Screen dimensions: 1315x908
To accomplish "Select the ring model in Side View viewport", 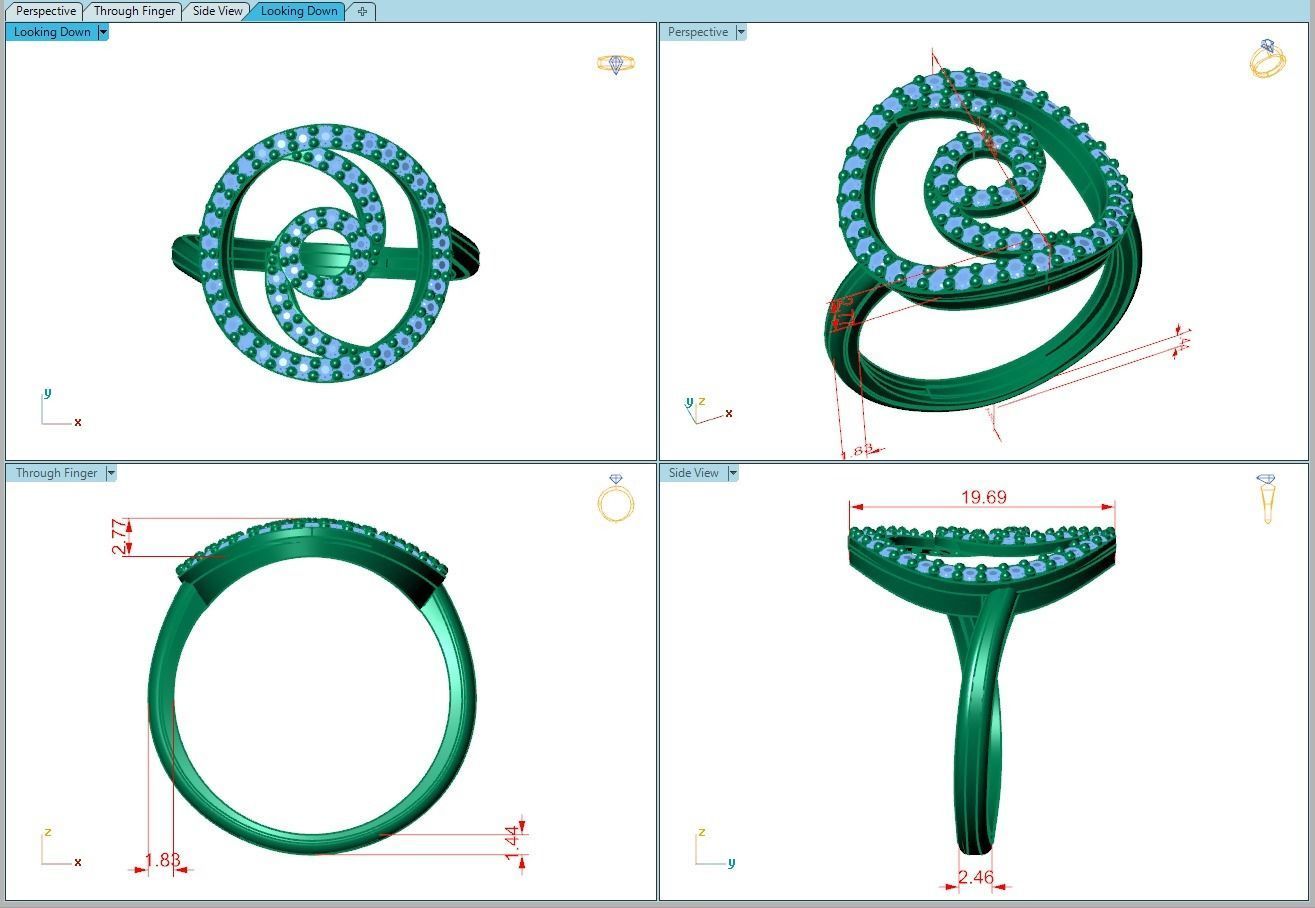I will (x=982, y=690).
